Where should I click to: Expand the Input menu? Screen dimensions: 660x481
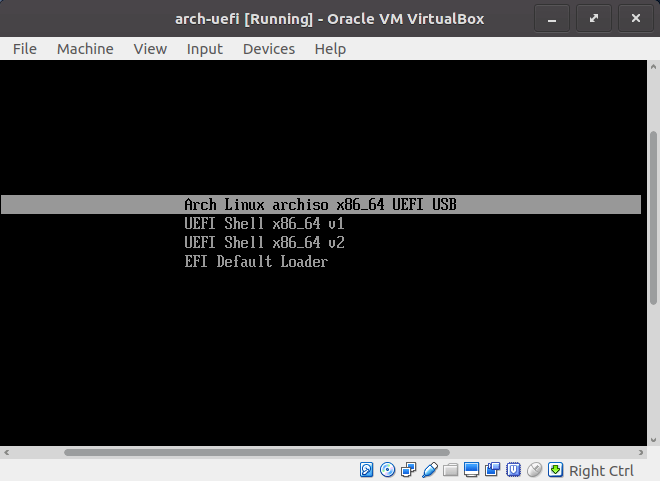pyautogui.click(x=204, y=48)
